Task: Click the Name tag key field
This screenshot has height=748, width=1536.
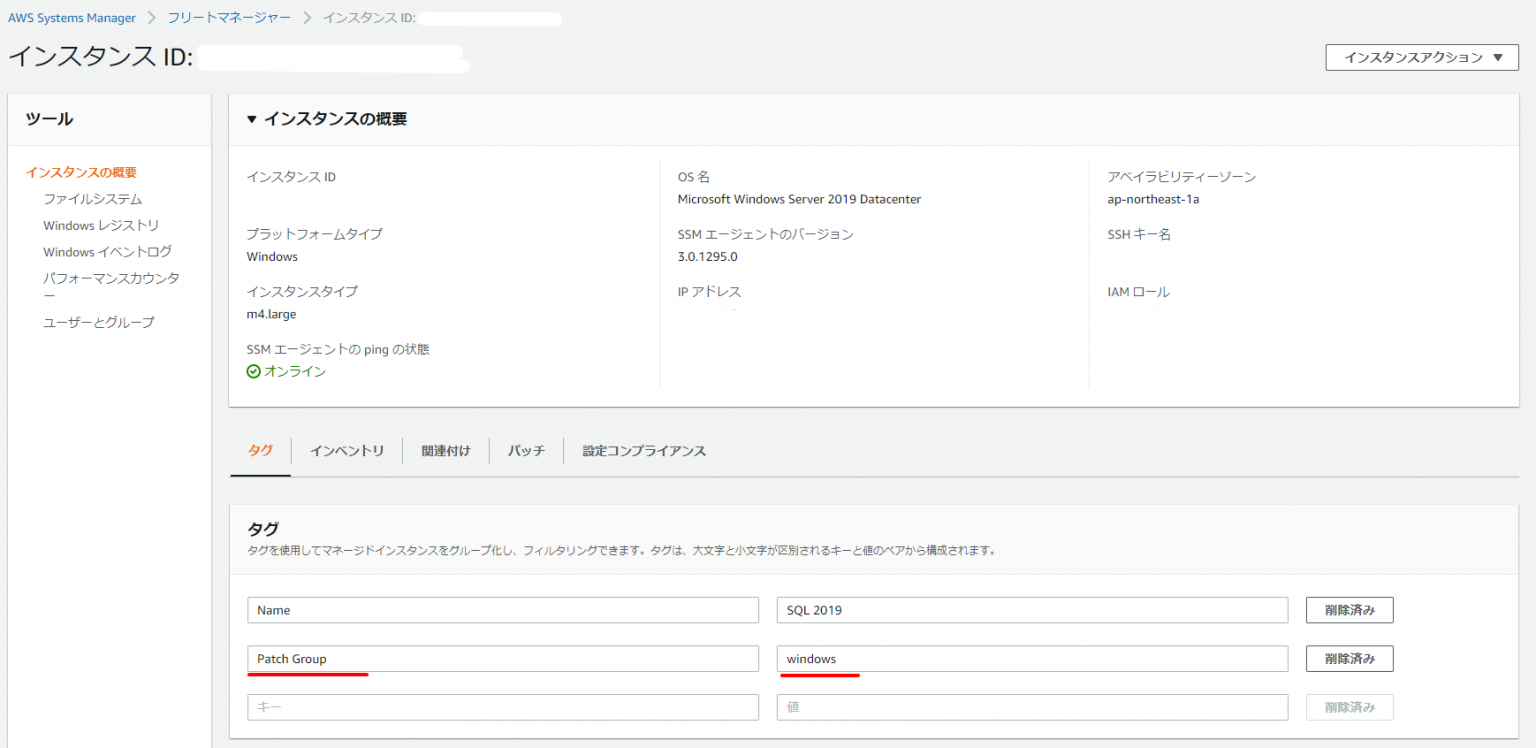Action: tap(502, 610)
